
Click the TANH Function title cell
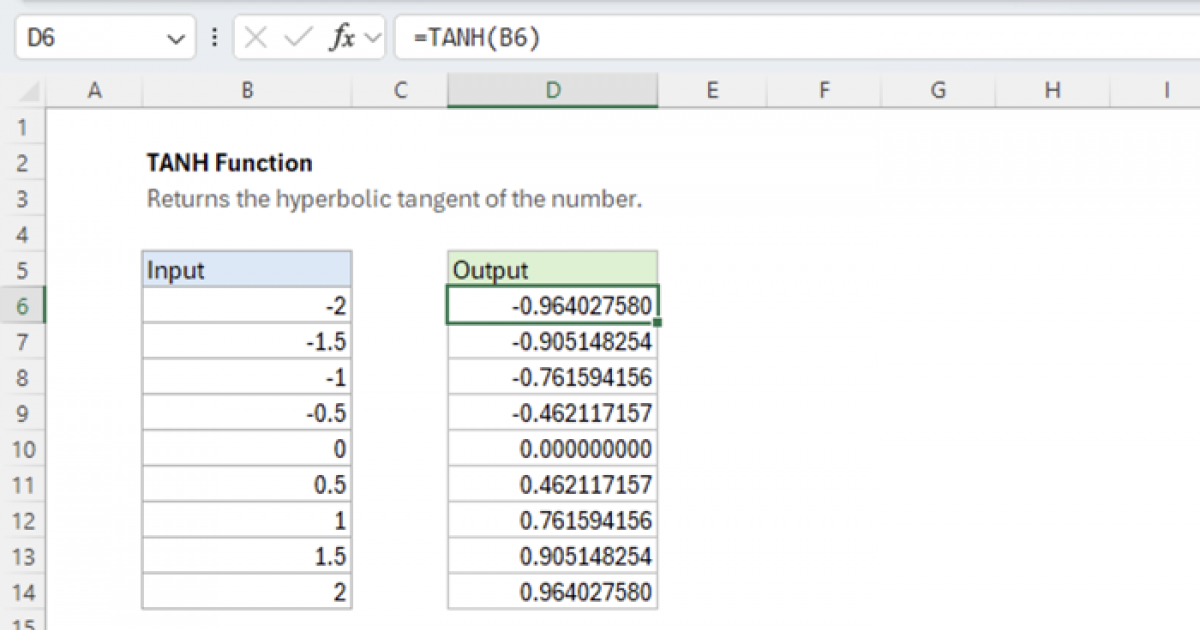[x=230, y=162]
